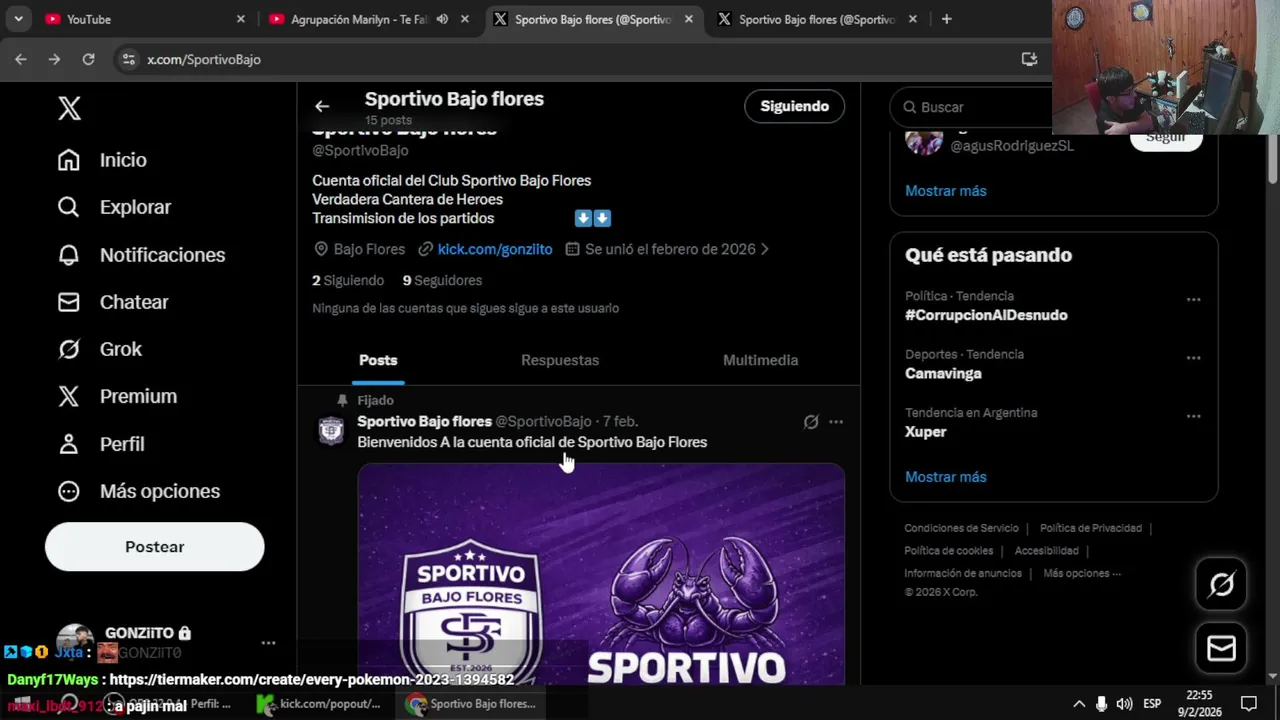
Task: Open Sportivo Bajo flores taskbar window
Action: pos(471,704)
